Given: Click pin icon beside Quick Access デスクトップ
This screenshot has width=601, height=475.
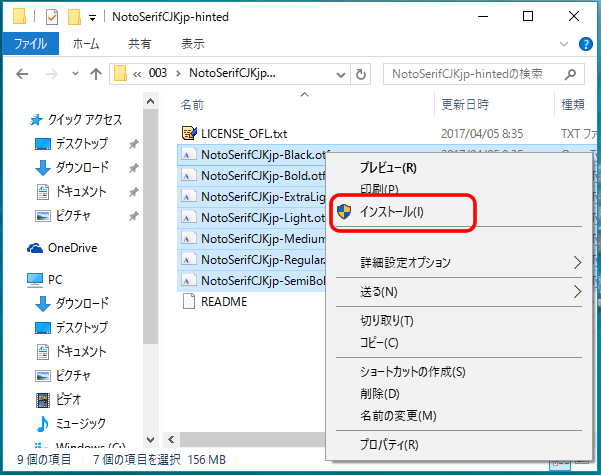Looking at the screenshot, I should [x=133, y=144].
